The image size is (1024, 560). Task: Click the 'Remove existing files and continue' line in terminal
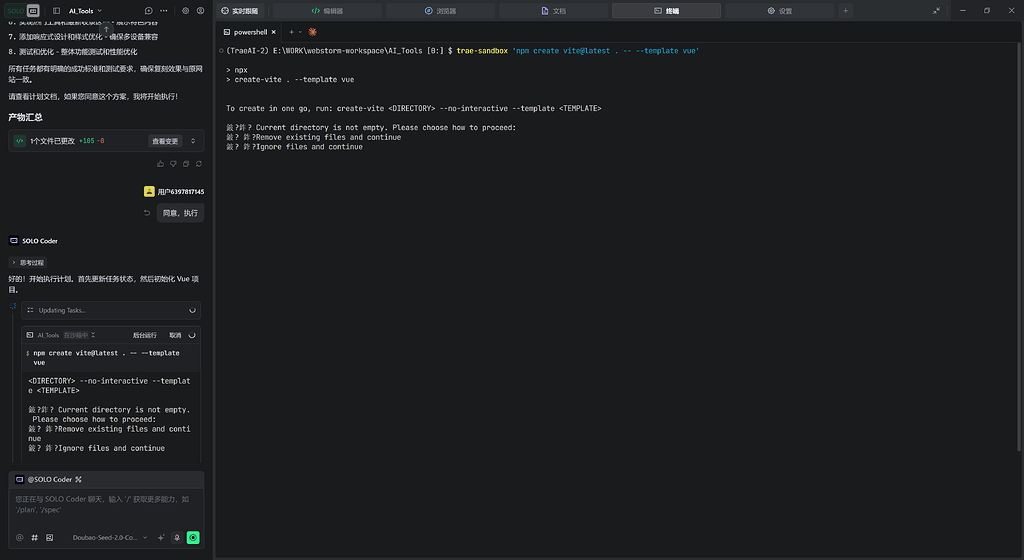pos(313,137)
